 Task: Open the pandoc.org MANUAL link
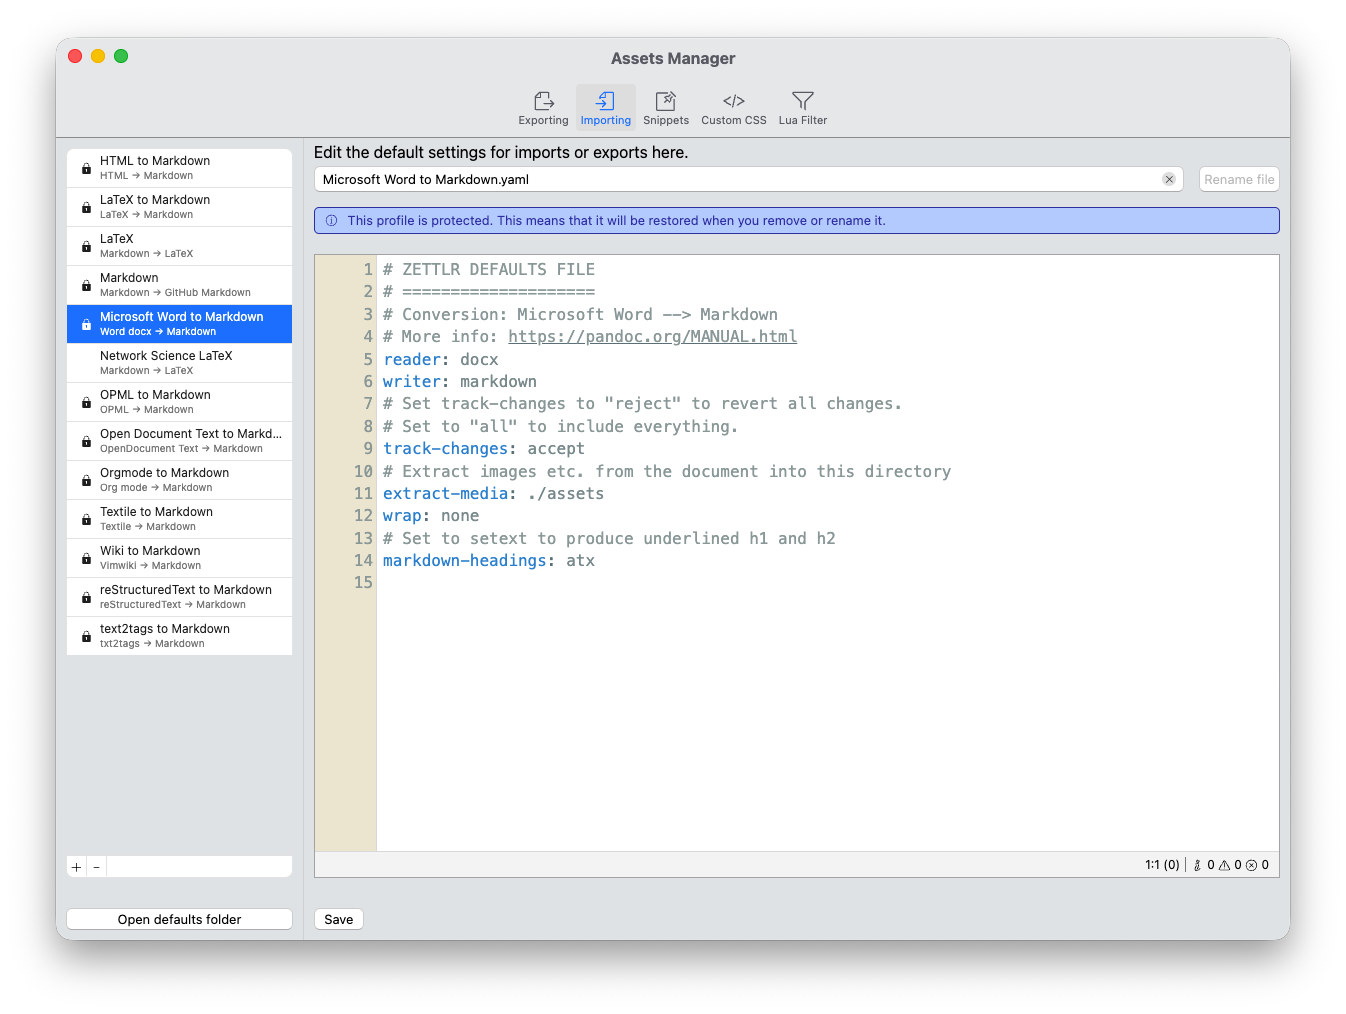[x=652, y=337]
